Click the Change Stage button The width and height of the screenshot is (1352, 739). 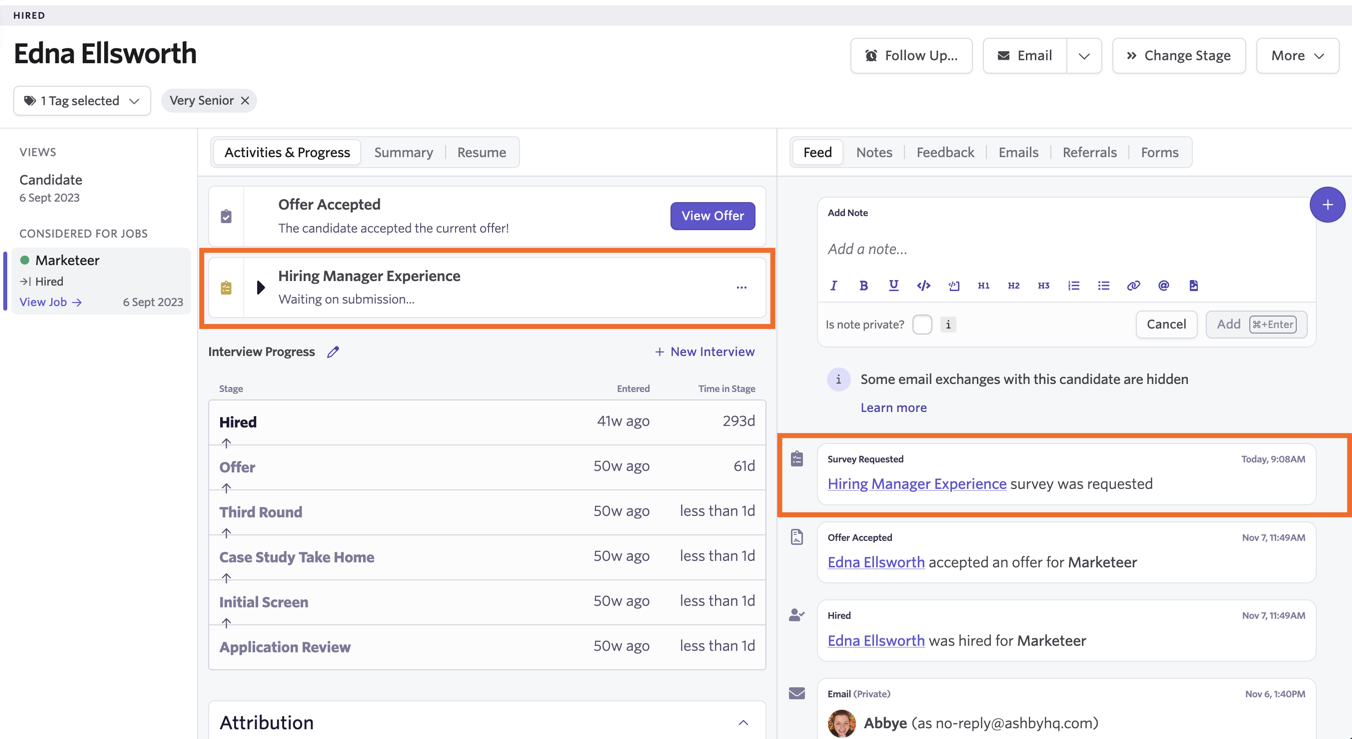1179,56
